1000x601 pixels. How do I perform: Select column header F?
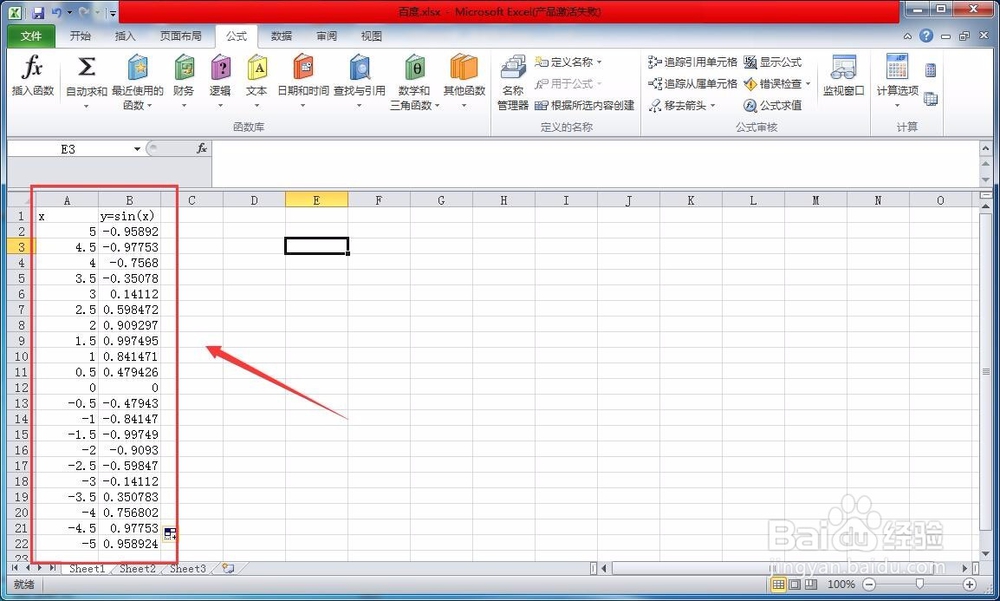click(x=379, y=200)
